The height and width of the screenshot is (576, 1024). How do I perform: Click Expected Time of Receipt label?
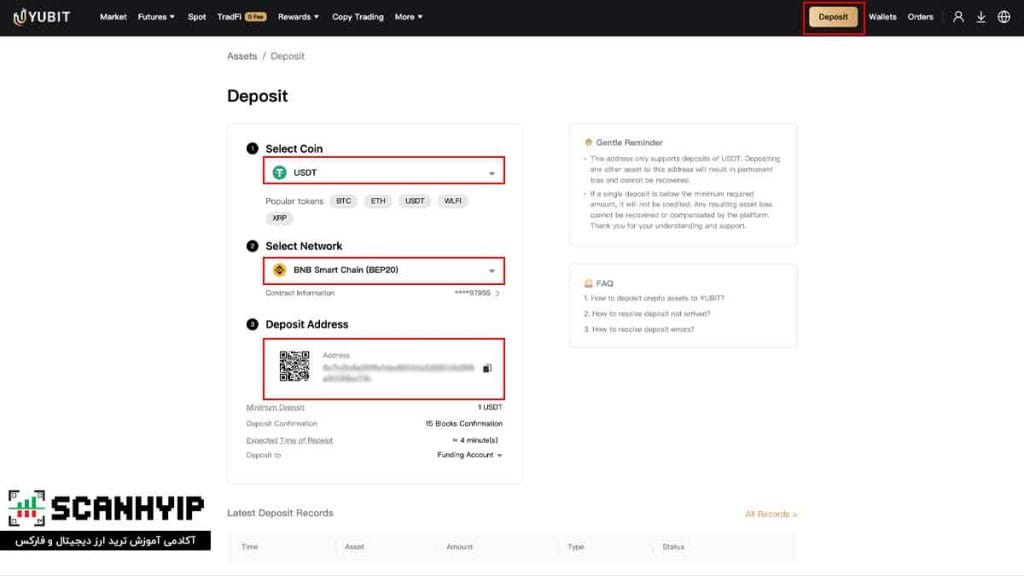click(x=289, y=440)
